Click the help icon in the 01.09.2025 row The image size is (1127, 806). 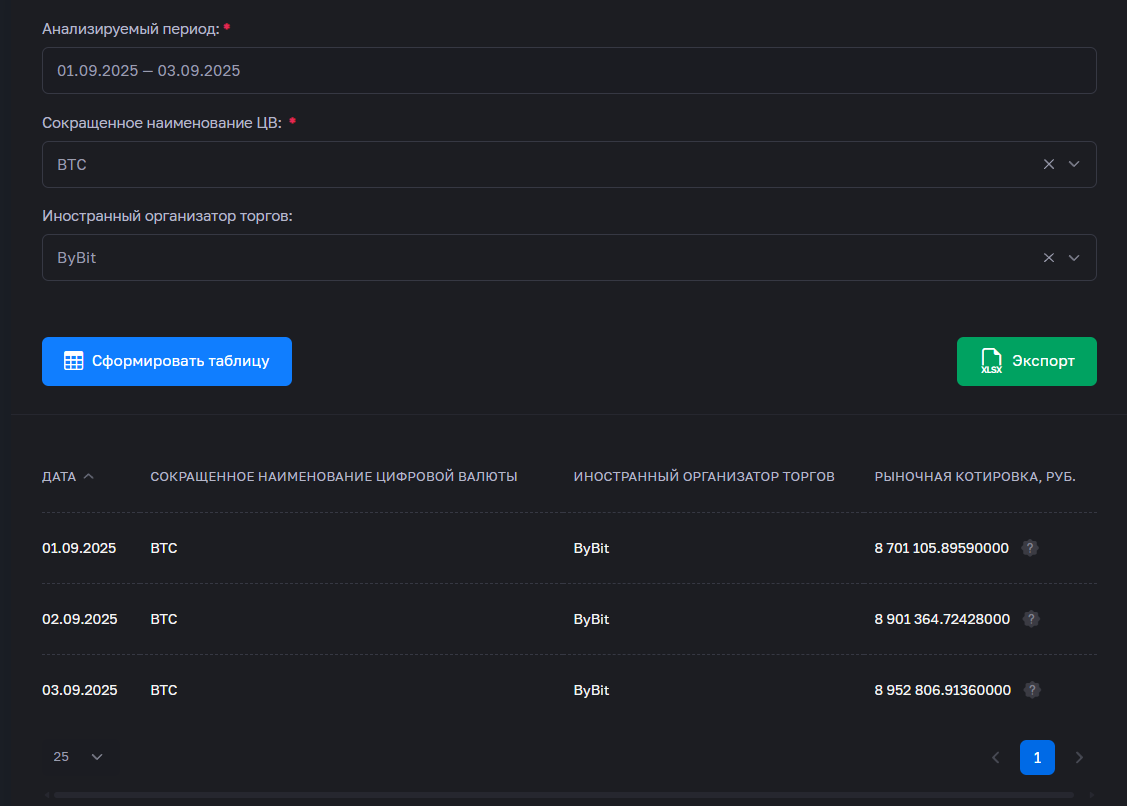1030,548
